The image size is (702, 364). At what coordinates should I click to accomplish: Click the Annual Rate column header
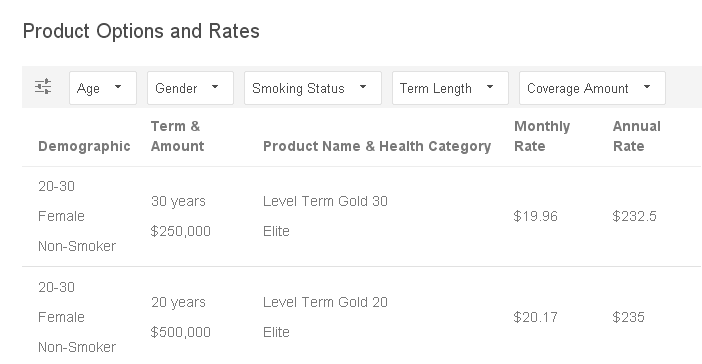tap(637, 136)
